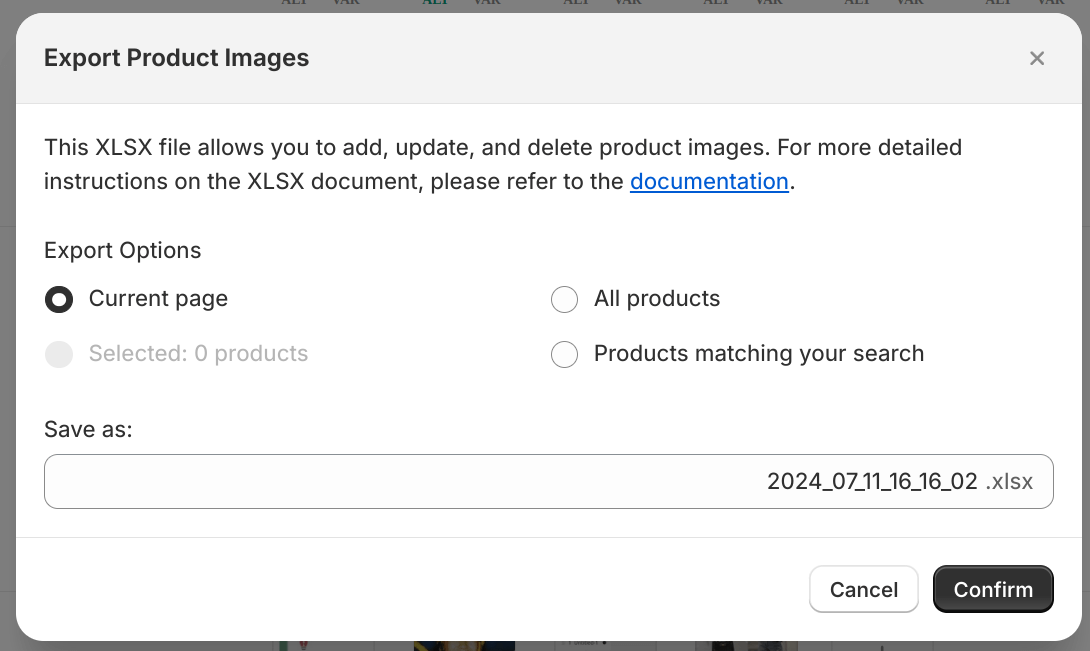Click the "Export Product Images" dialog title
This screenshot has height=651, width=1090.
[176, 58]
